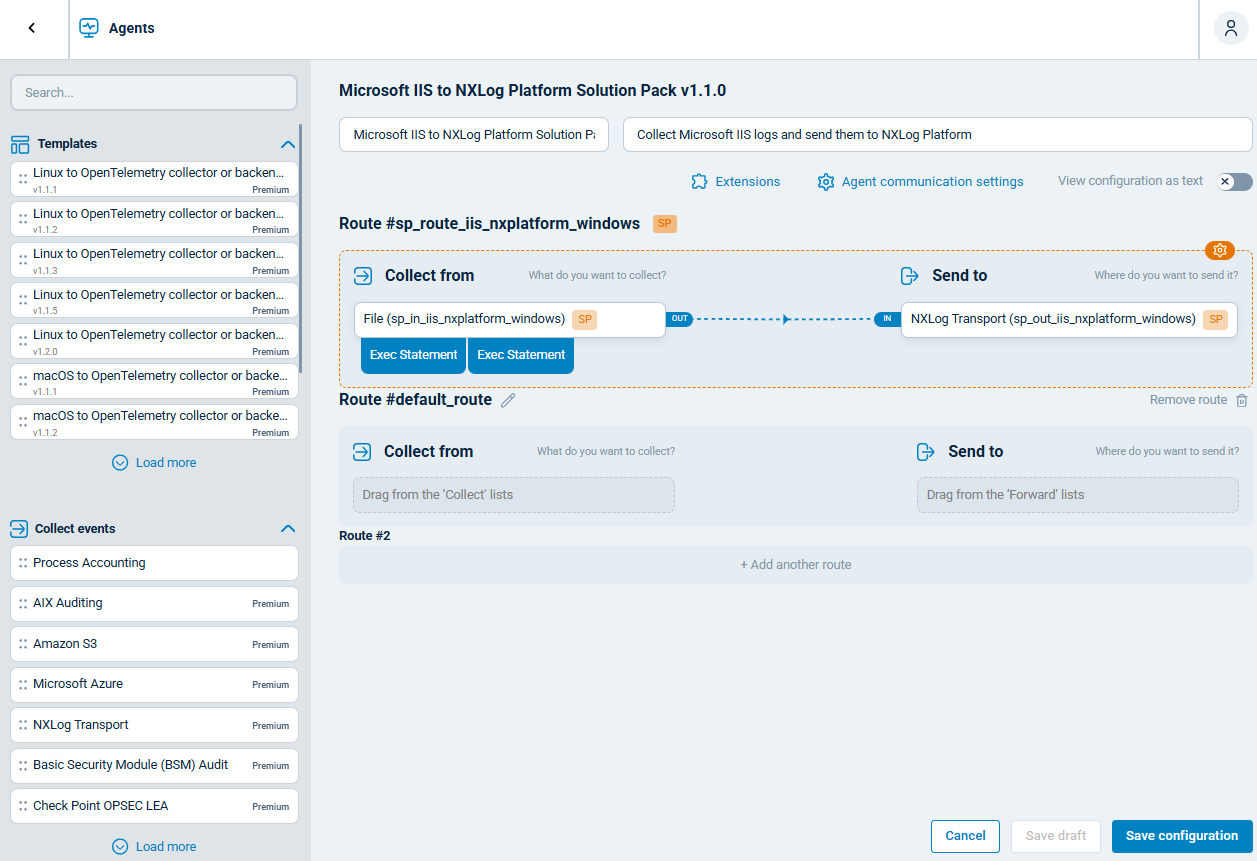
Task: Open the orange route settings gear
Action: coord(1220,250)
